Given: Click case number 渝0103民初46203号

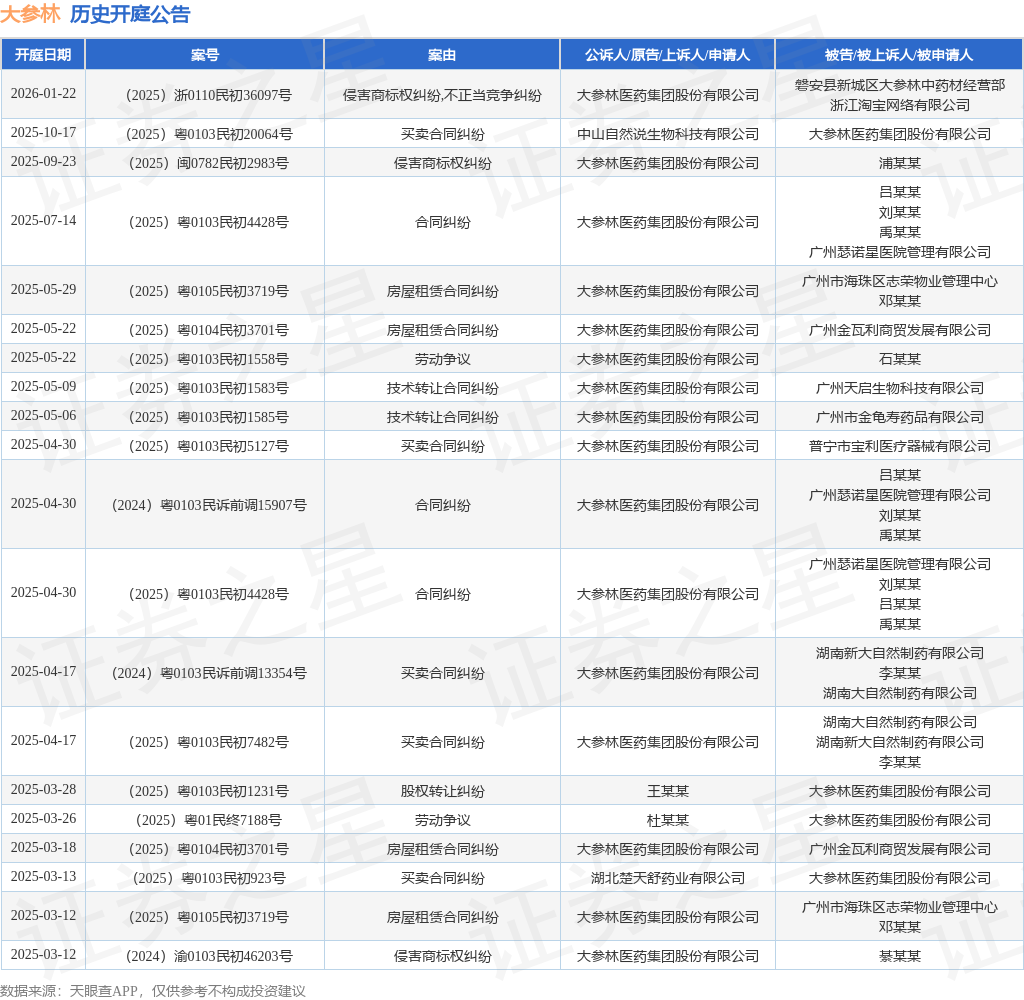Looking at the screenshot, I should tap(209, 956).
